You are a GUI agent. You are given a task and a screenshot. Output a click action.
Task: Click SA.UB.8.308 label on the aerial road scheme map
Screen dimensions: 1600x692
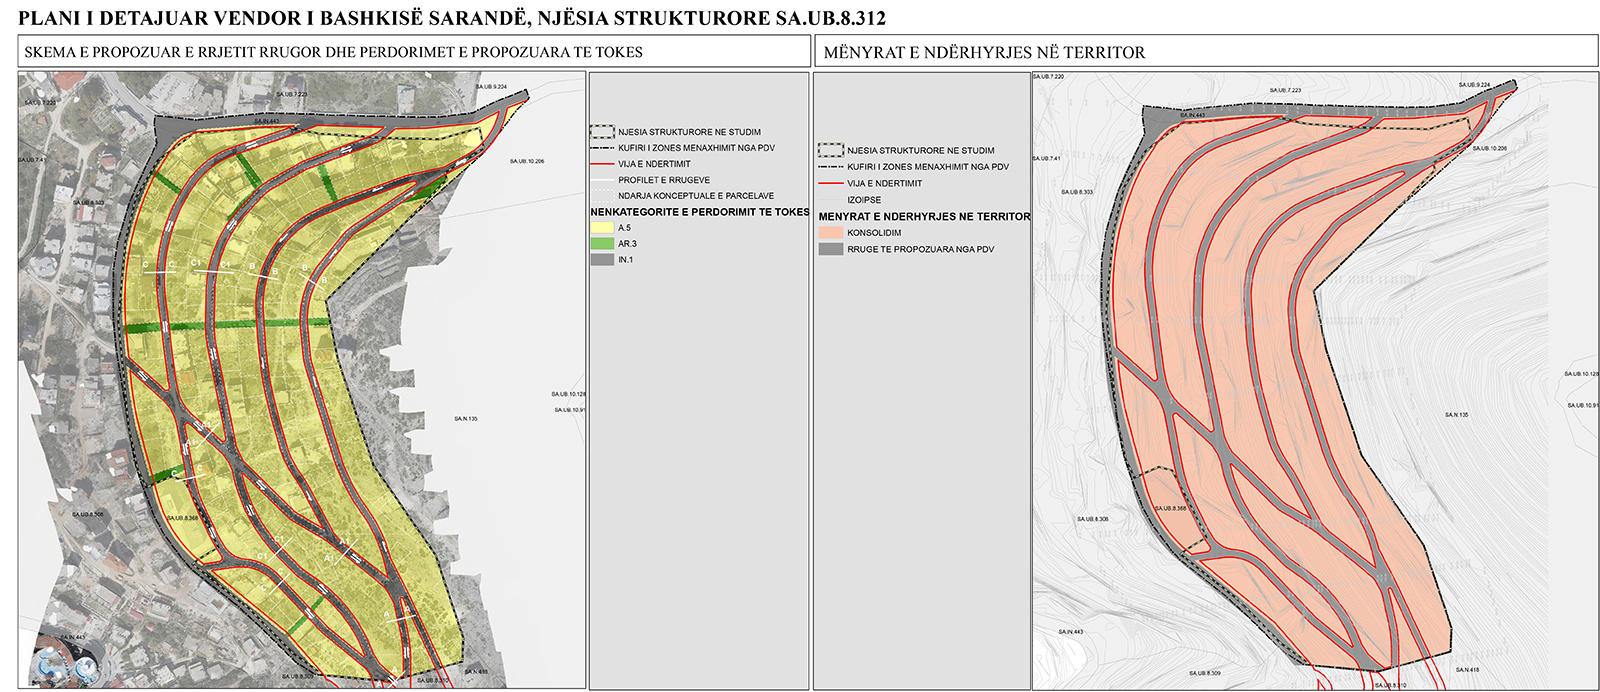87,515
